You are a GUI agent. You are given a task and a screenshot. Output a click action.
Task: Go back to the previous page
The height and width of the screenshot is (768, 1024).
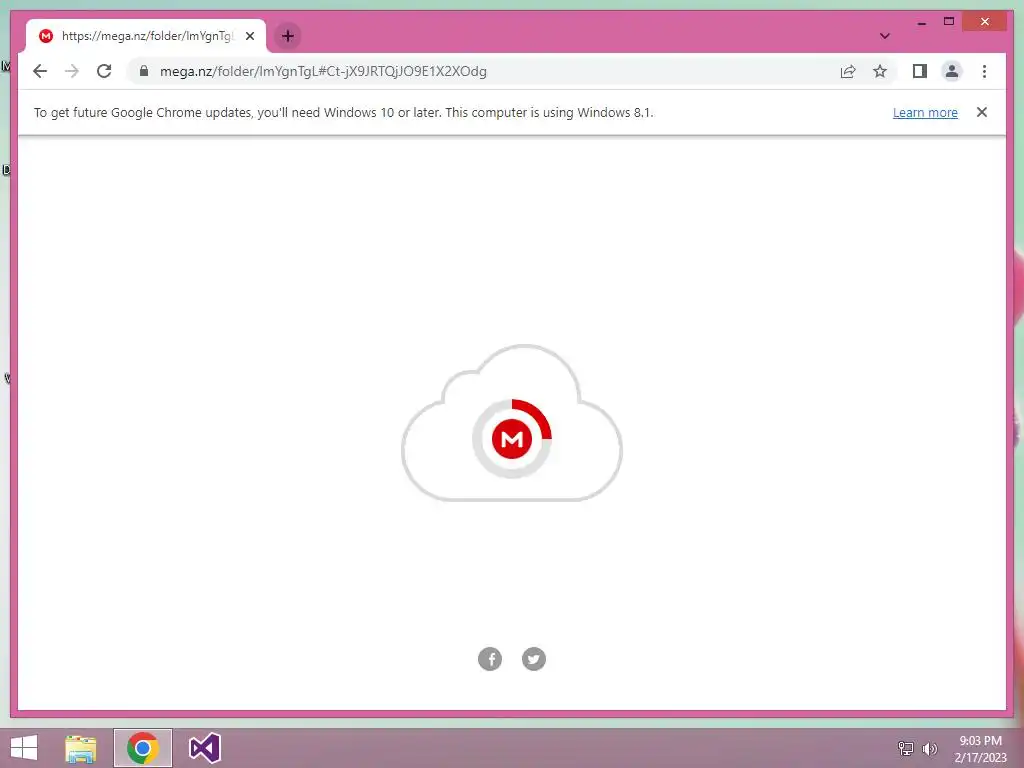click(40, 71)
